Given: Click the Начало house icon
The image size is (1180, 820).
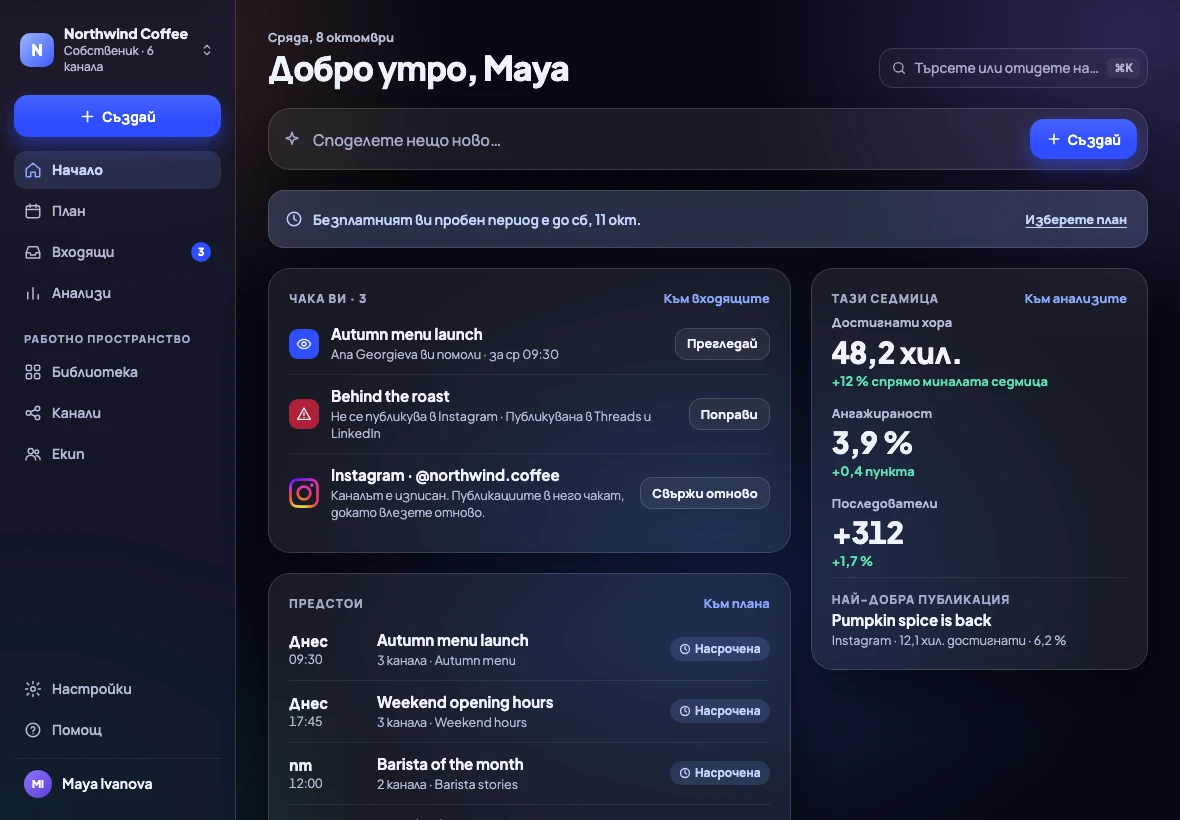Looking at the screenshot, I should [33, 170].
